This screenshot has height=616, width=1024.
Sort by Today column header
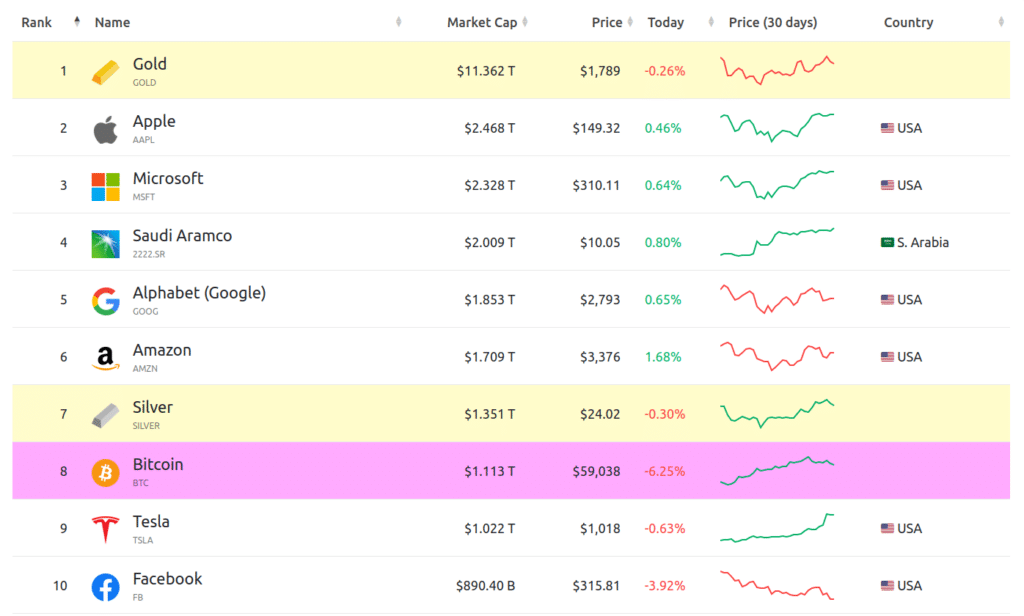666,22
